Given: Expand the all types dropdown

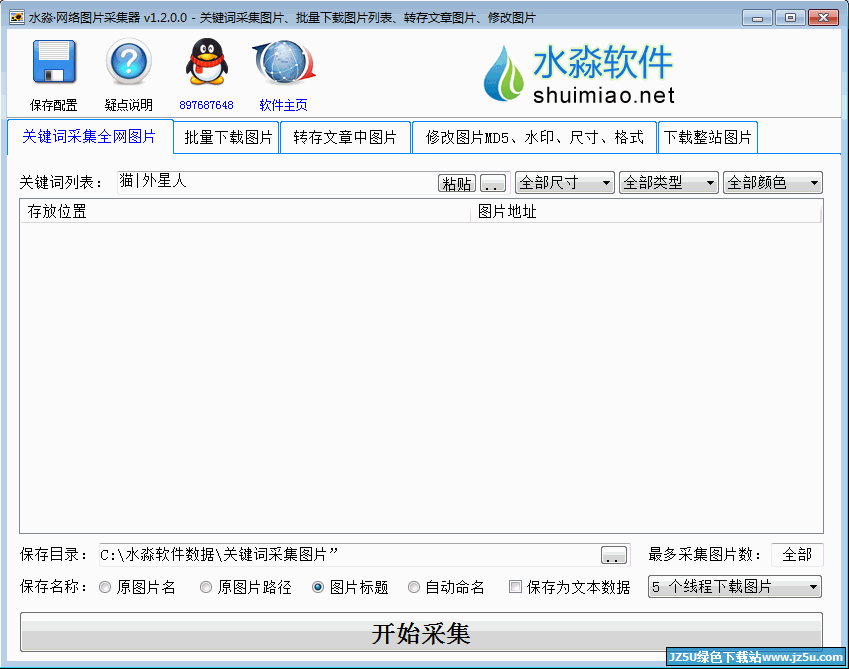Looking at the screenshot, I should coord(668,183).
